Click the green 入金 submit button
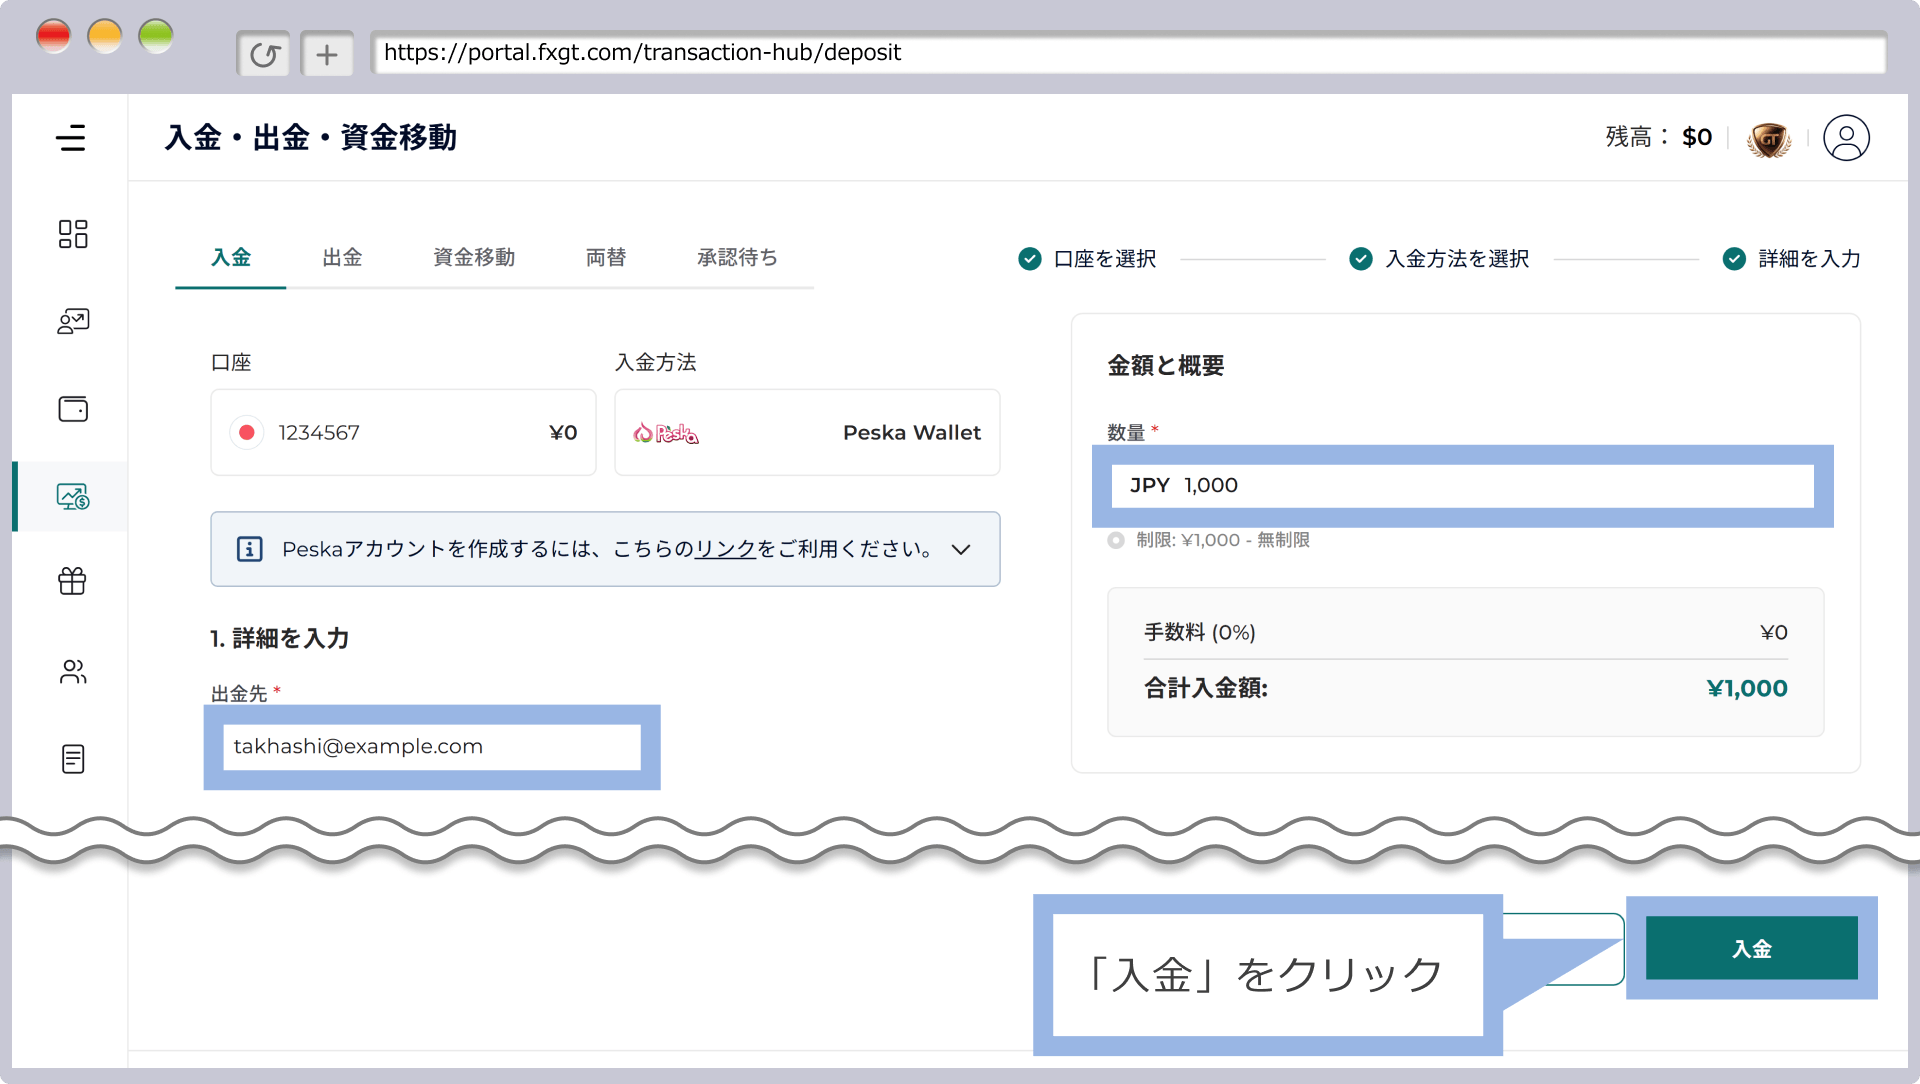This screenshot has height=1084, width=1920. 1752,948
